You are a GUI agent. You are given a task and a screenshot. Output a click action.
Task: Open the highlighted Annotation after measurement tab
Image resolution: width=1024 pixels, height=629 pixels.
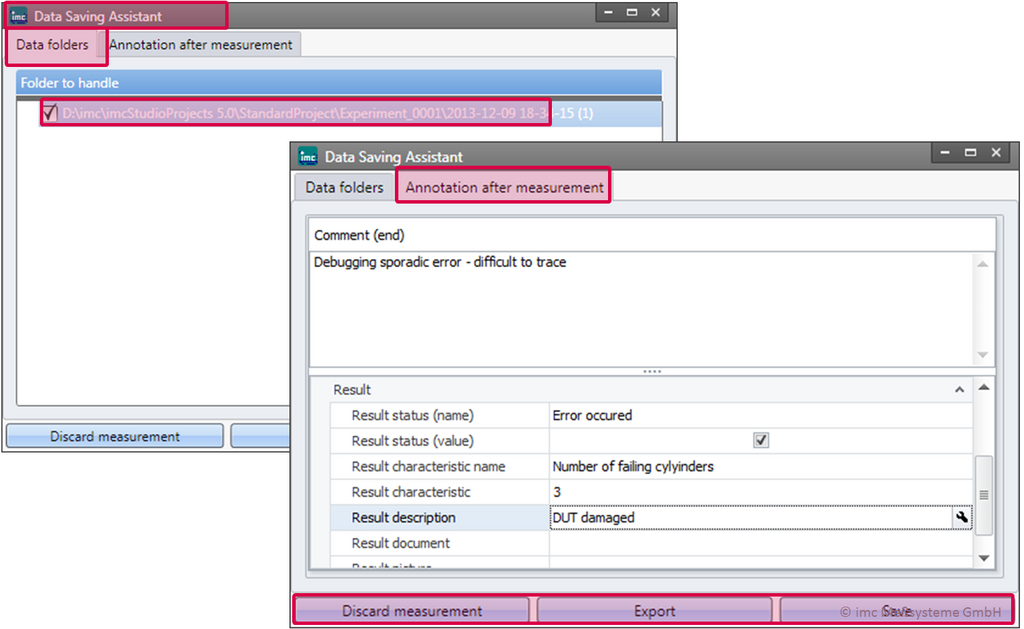coord(504,187)
